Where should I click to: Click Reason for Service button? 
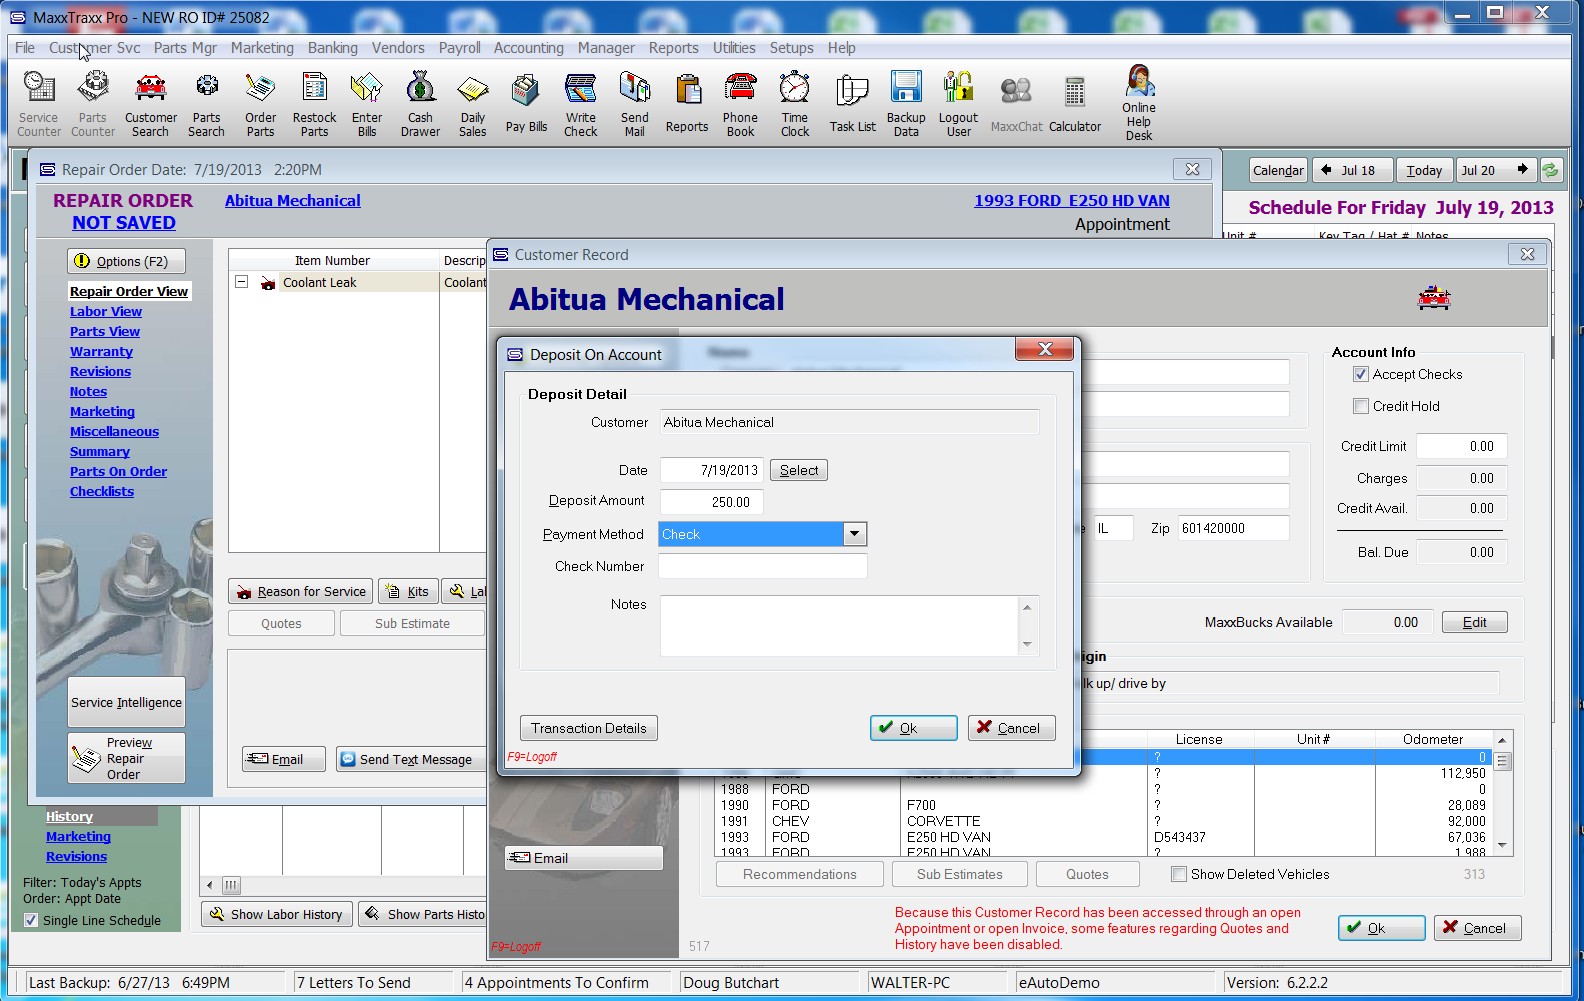pyautogui.click(x=301, y=591)
